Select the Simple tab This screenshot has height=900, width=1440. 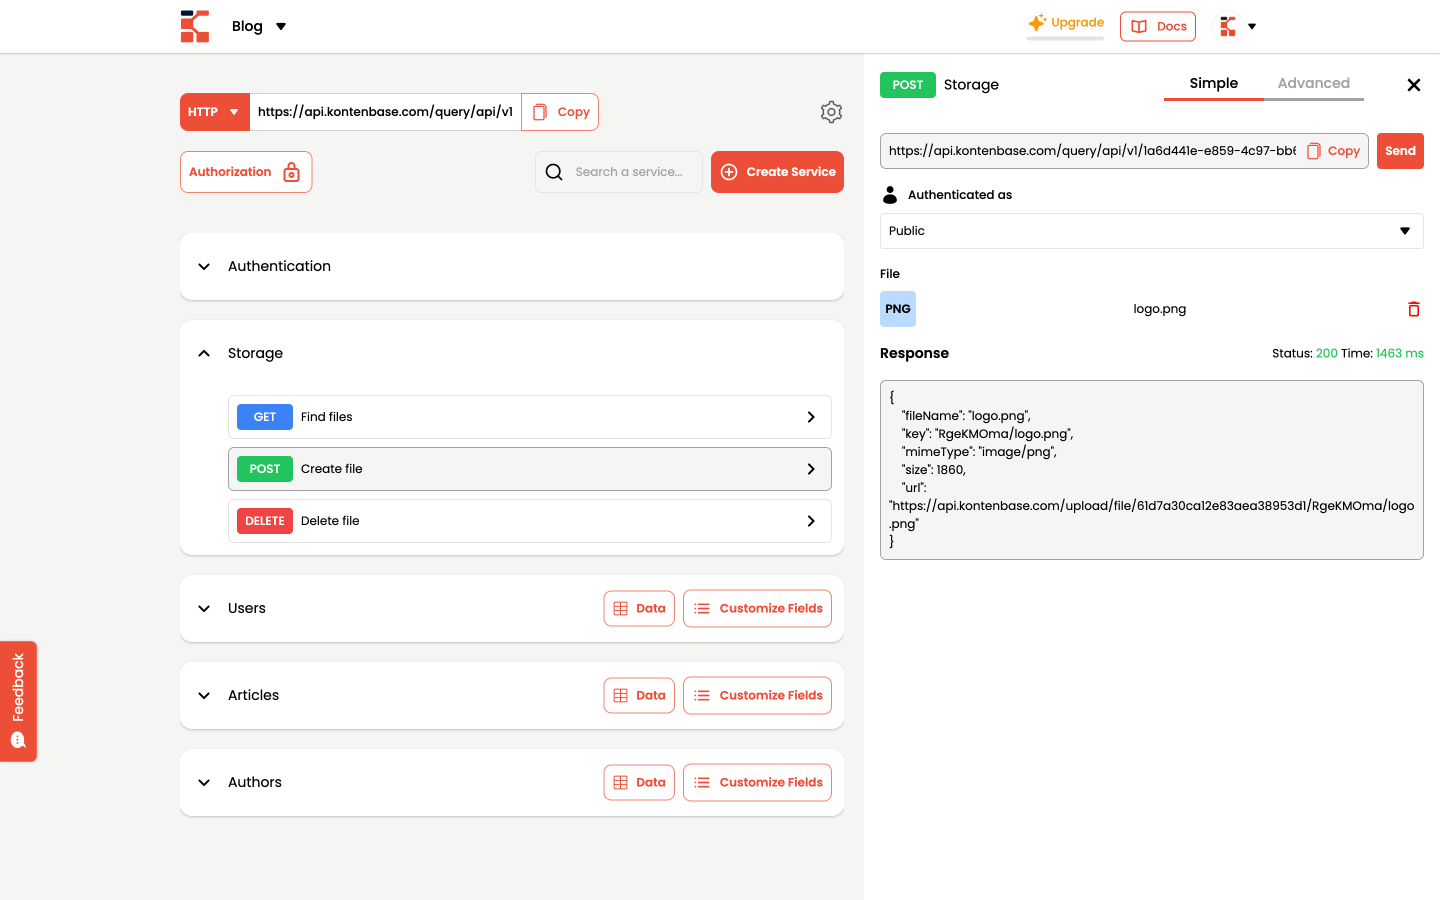point(1213,84)
